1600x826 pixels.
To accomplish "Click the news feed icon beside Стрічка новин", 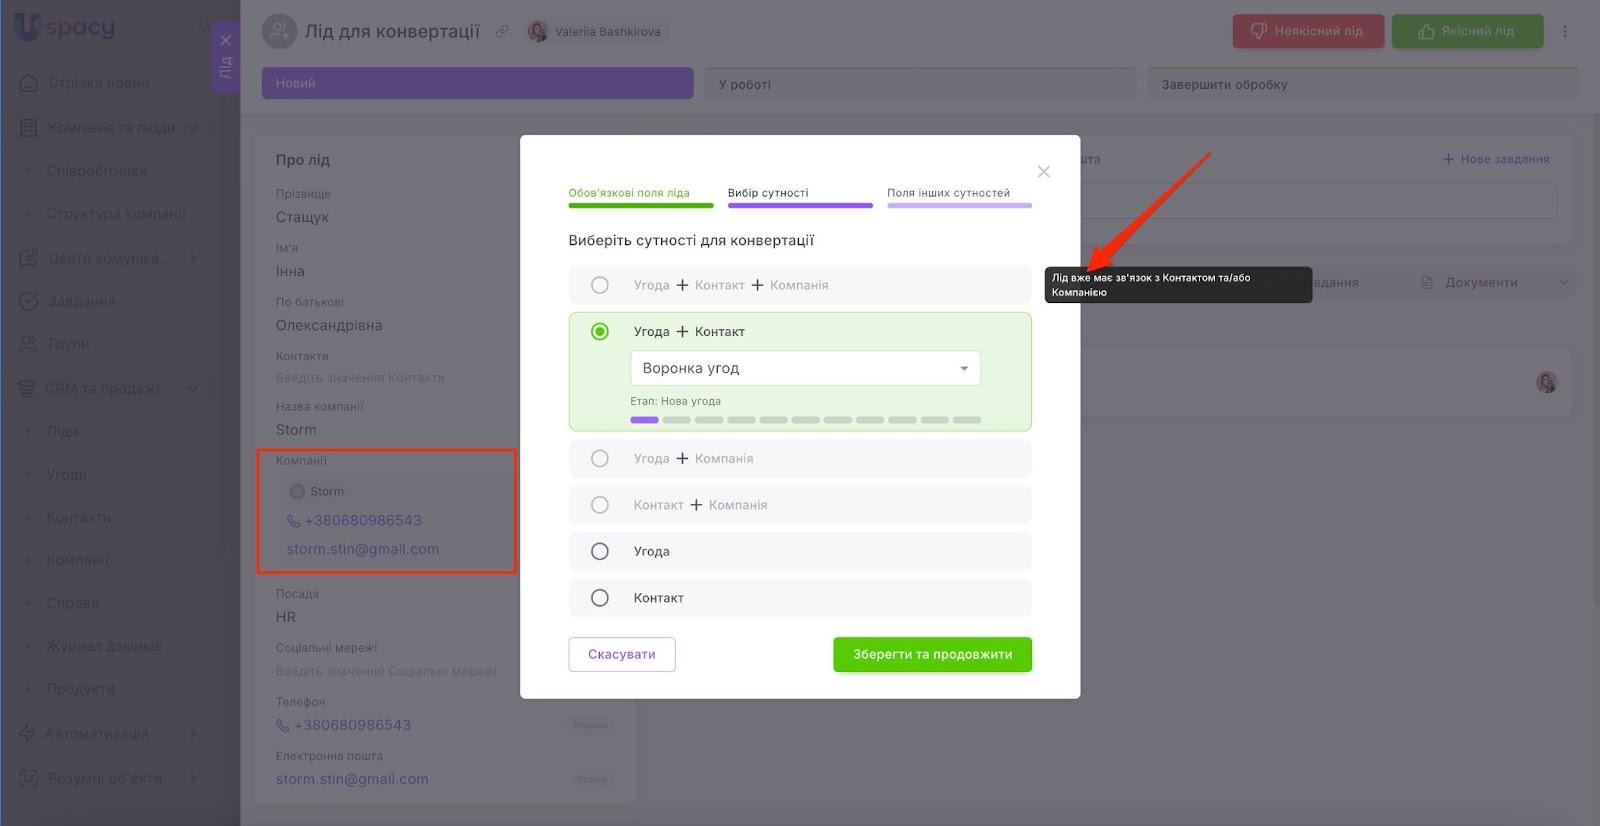I will pyautogui.click(x=29, y=83).
